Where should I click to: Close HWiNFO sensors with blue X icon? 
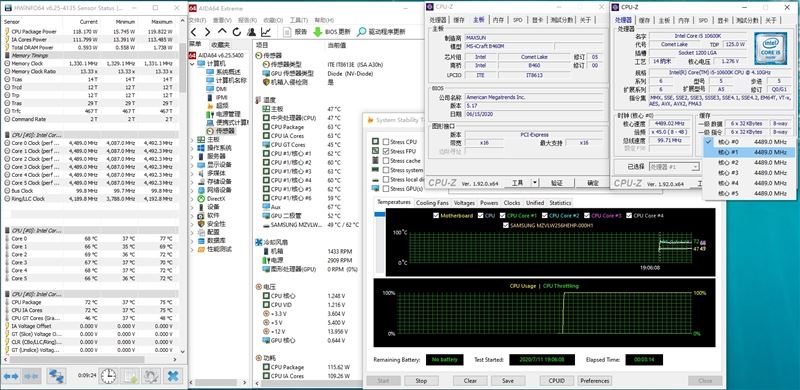click(x=173, y=376)
